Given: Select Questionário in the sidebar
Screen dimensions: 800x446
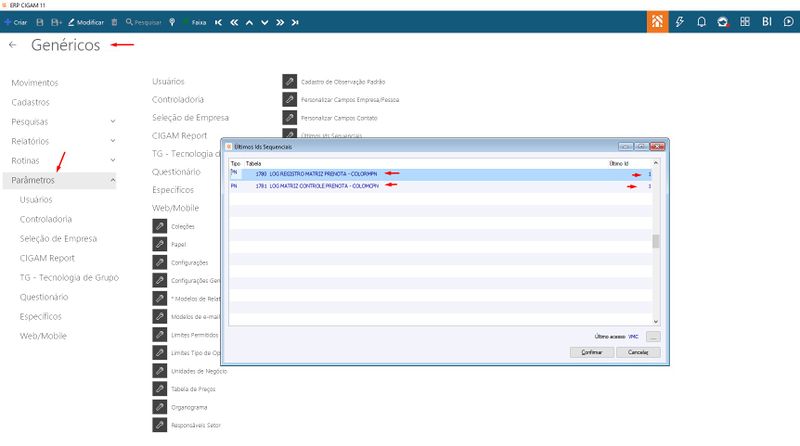Looking at the screenshot, I should pos(44,297).
